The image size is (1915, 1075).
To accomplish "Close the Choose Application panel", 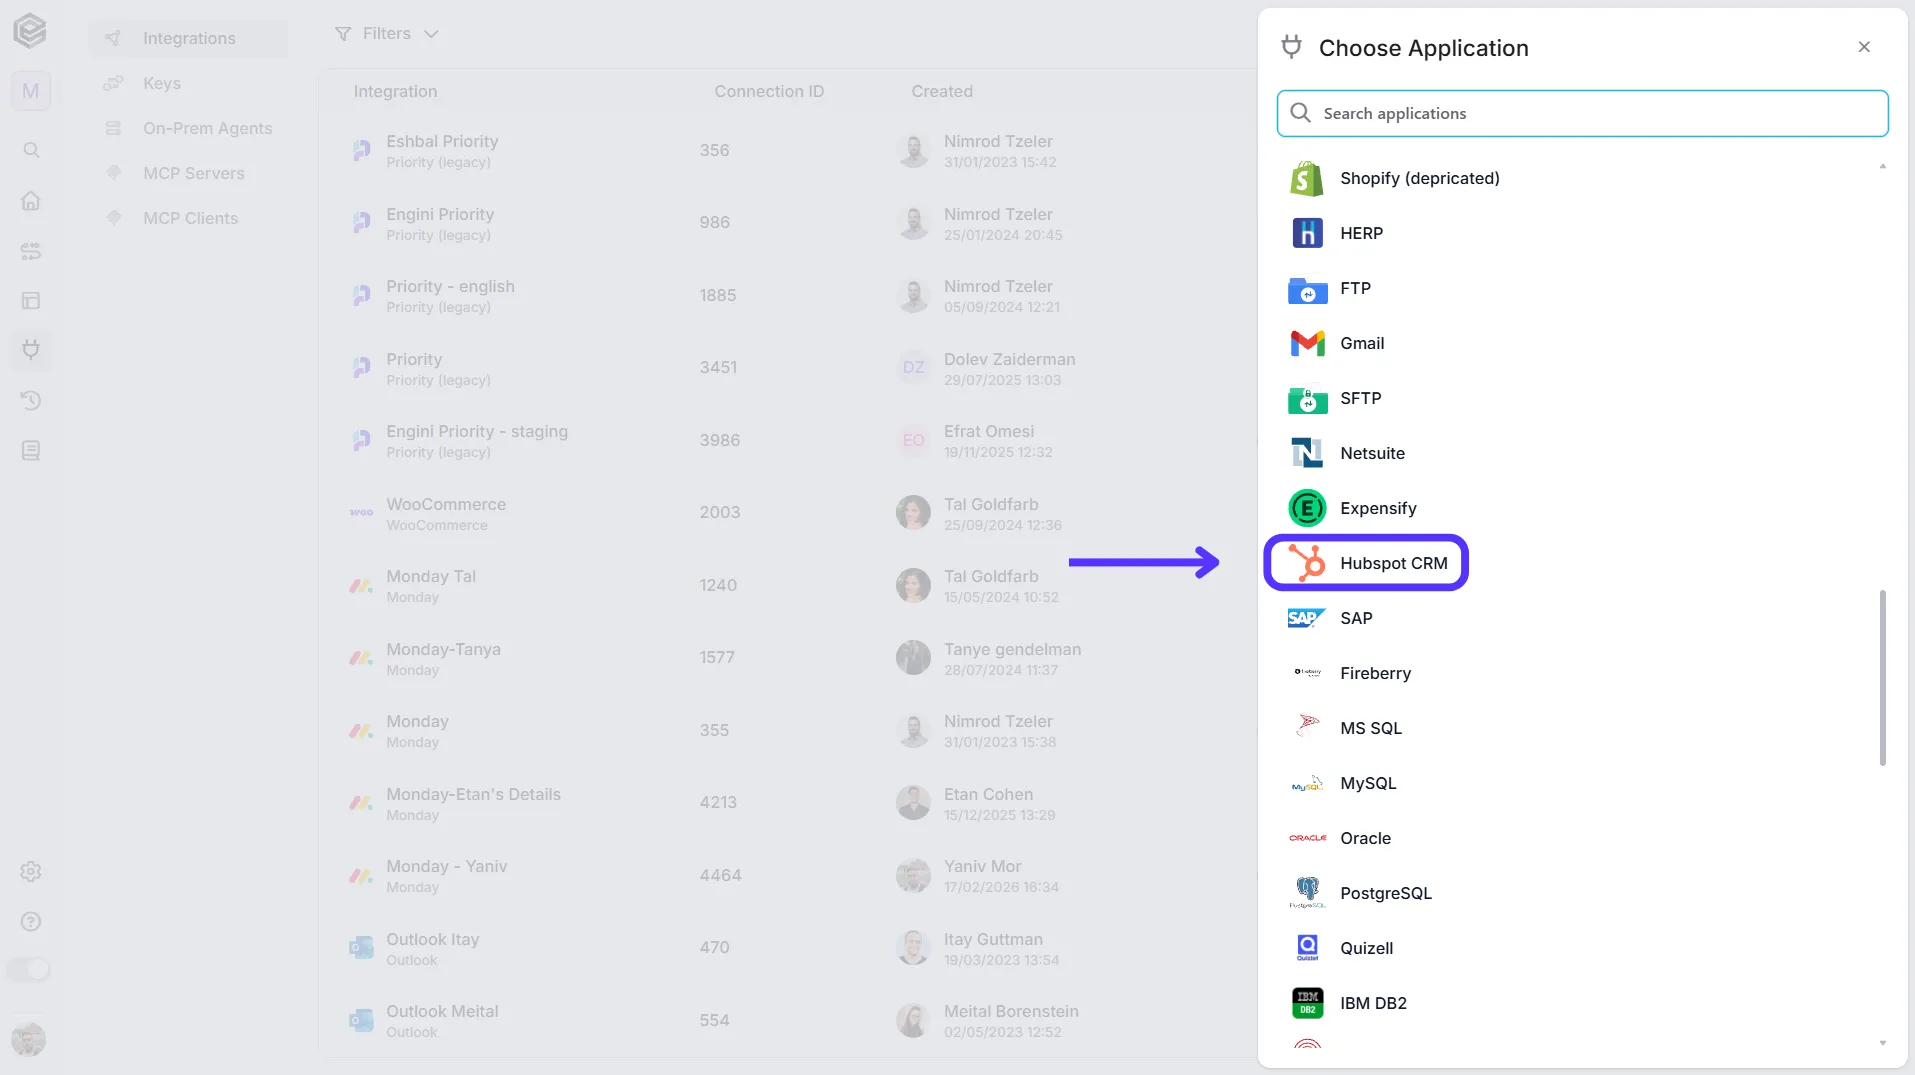I will coord(1863,47).
